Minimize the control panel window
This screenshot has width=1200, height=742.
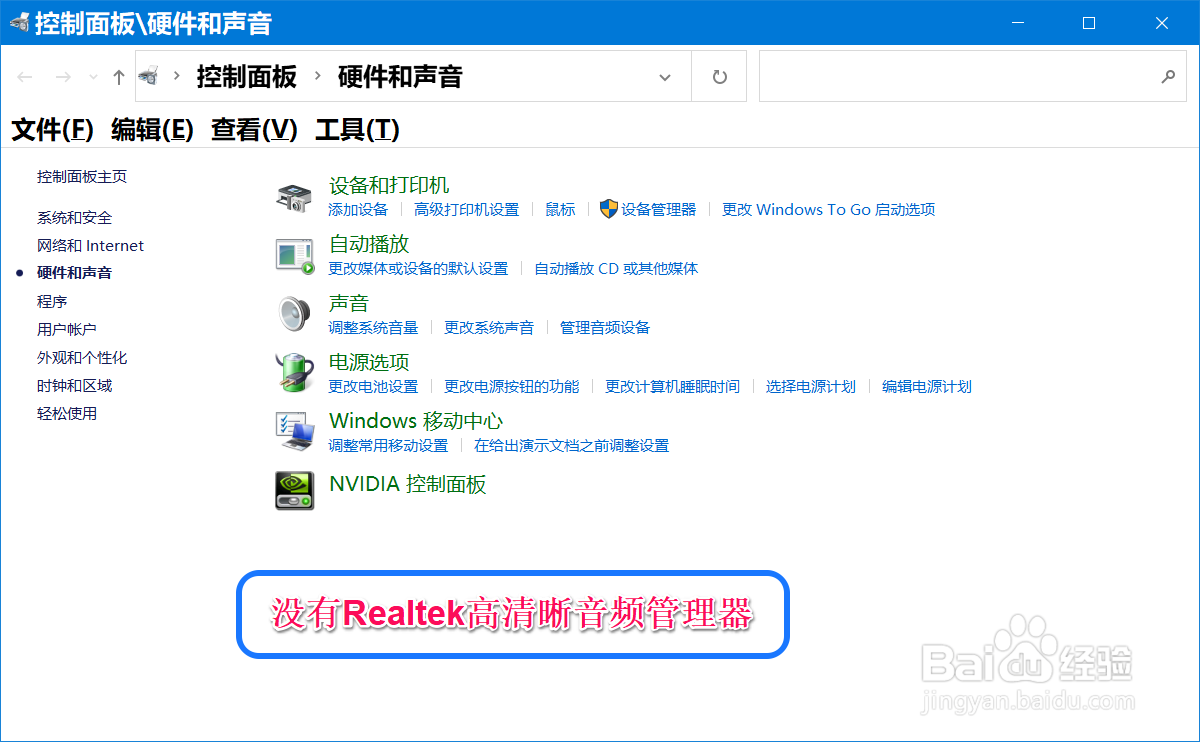[x=1016, y=23]
